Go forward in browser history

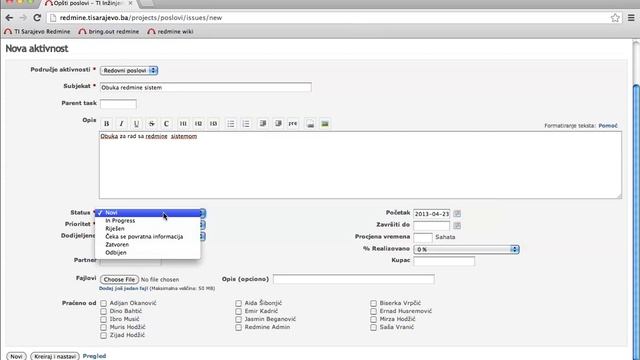[23, 18]
